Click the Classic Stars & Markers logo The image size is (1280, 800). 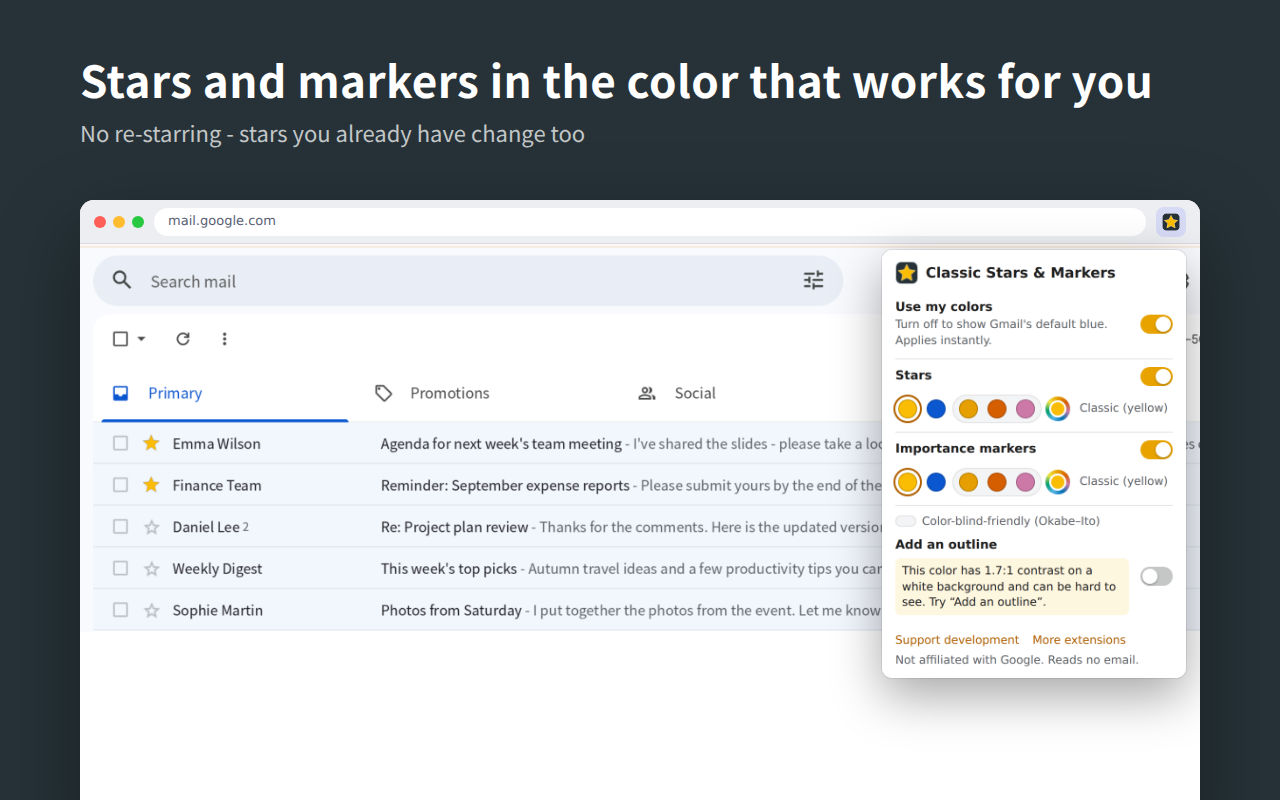point(907,273)
